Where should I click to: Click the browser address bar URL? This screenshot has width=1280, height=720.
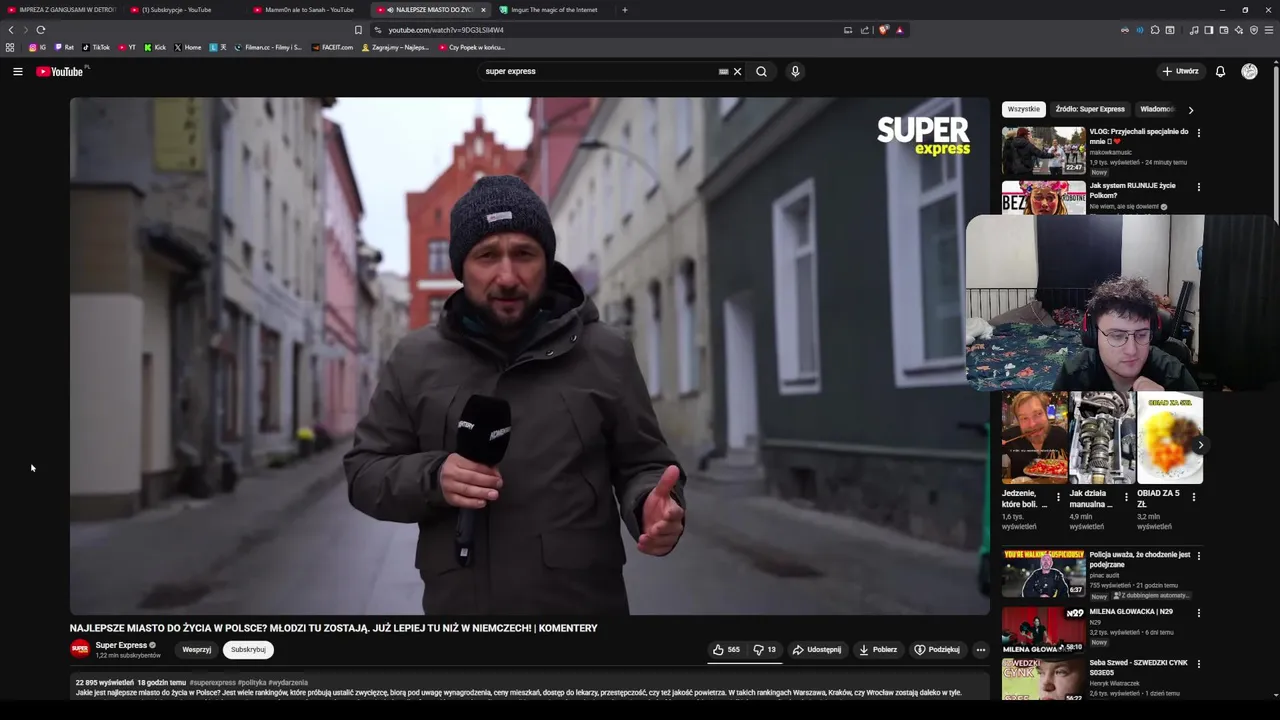[446, 30]
